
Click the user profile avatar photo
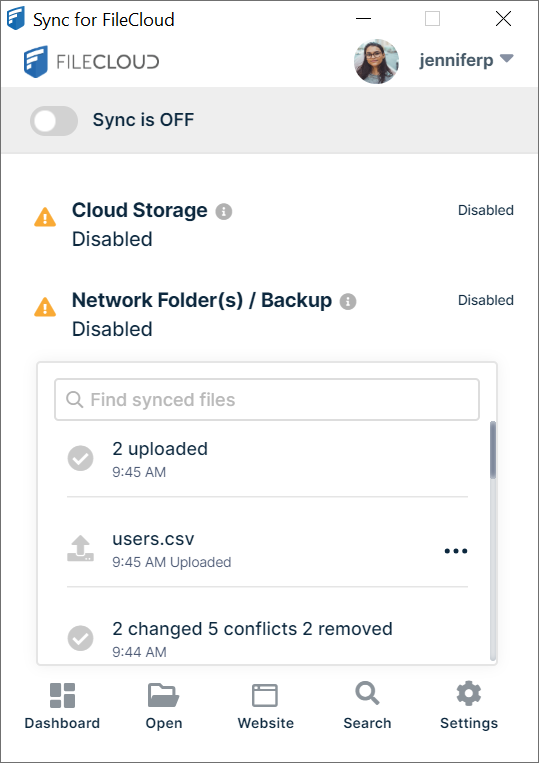pyautogui.click(x=376, y=61)
